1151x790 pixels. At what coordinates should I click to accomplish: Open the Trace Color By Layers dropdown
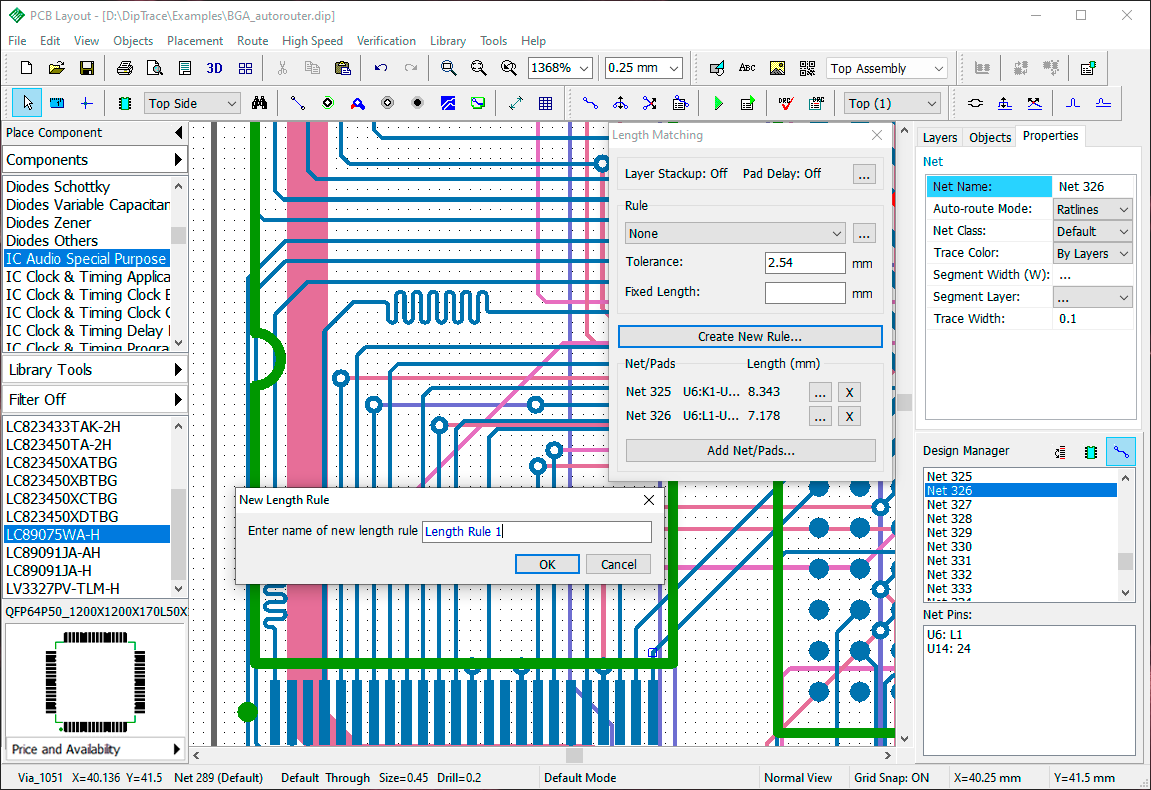[1092, 253]
